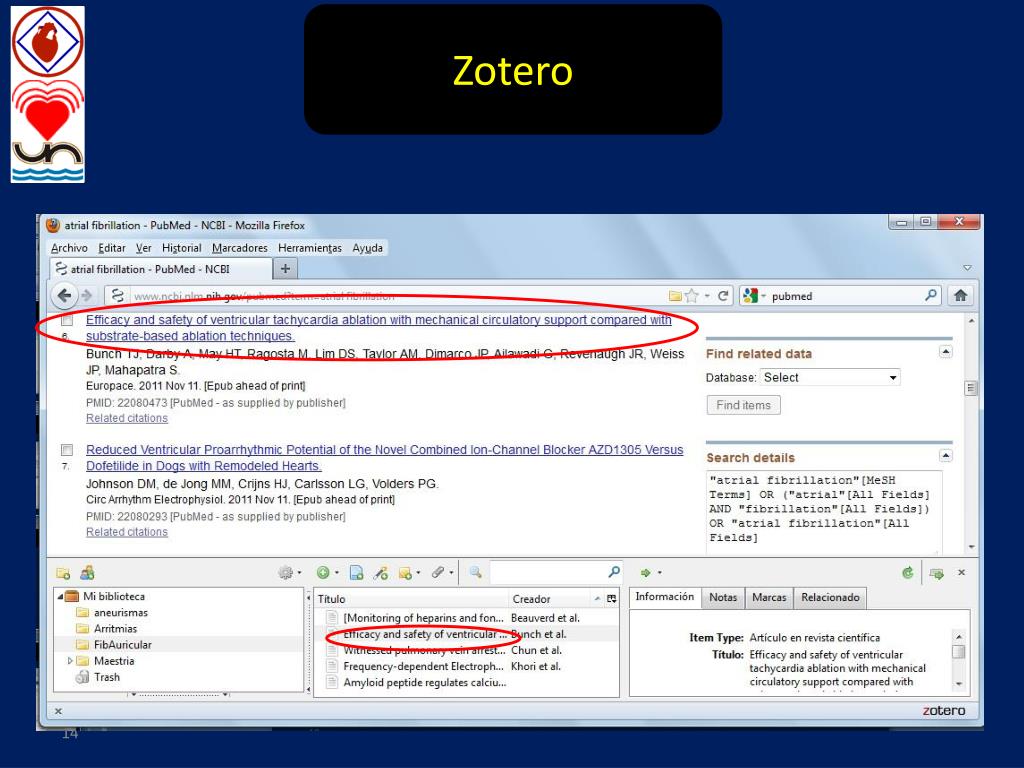
Task: Select the aneurismas collection
Action: (121, 613)
